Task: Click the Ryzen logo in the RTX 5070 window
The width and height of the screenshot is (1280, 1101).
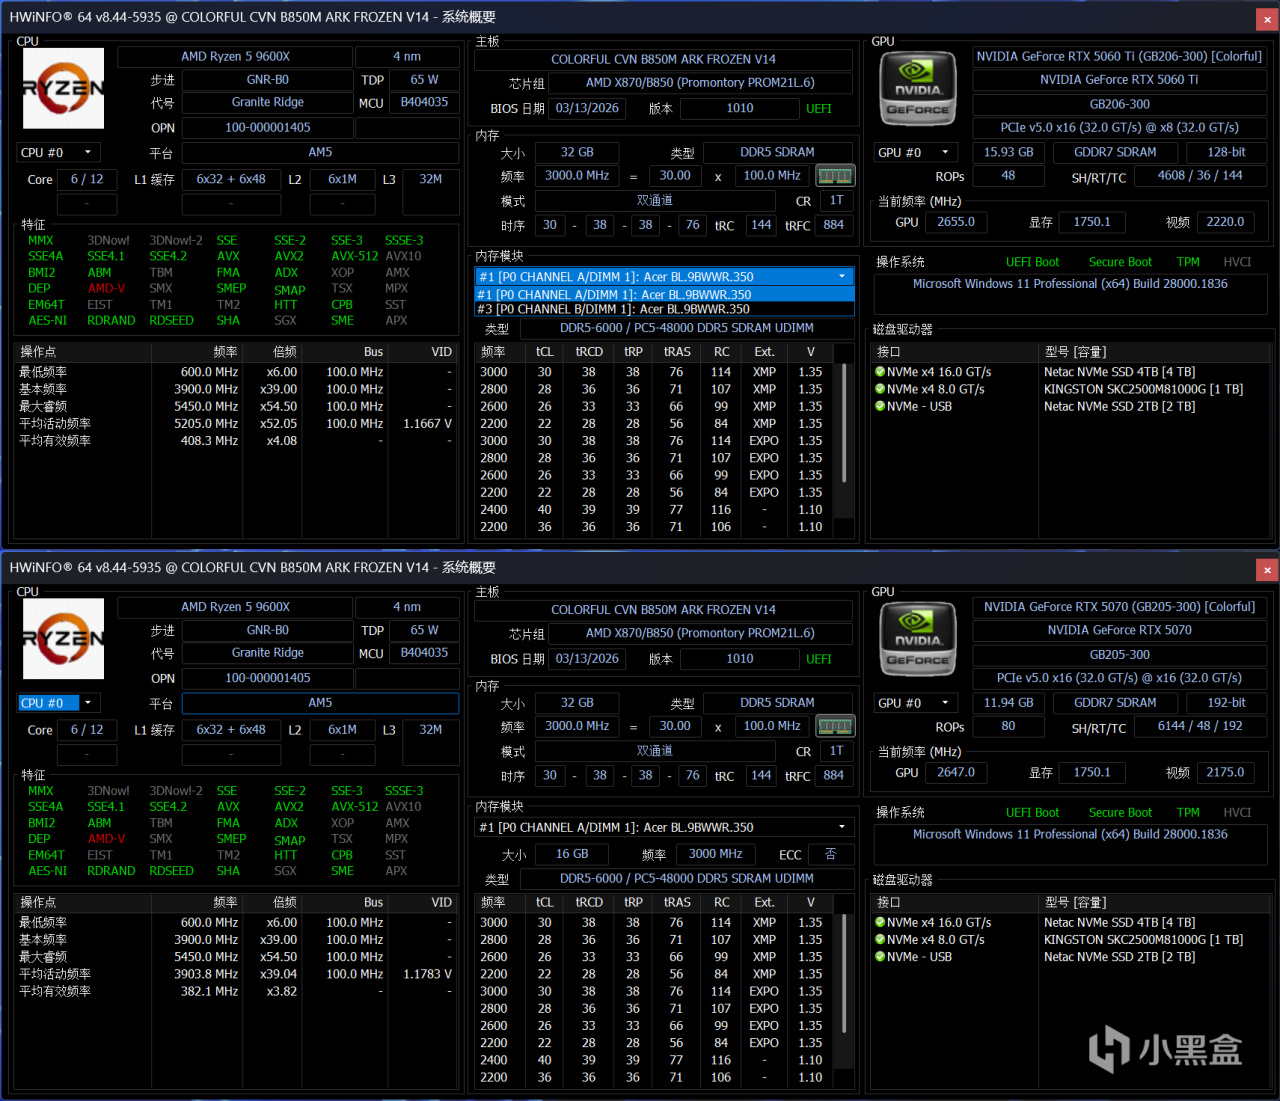Action: pos(63,639)
